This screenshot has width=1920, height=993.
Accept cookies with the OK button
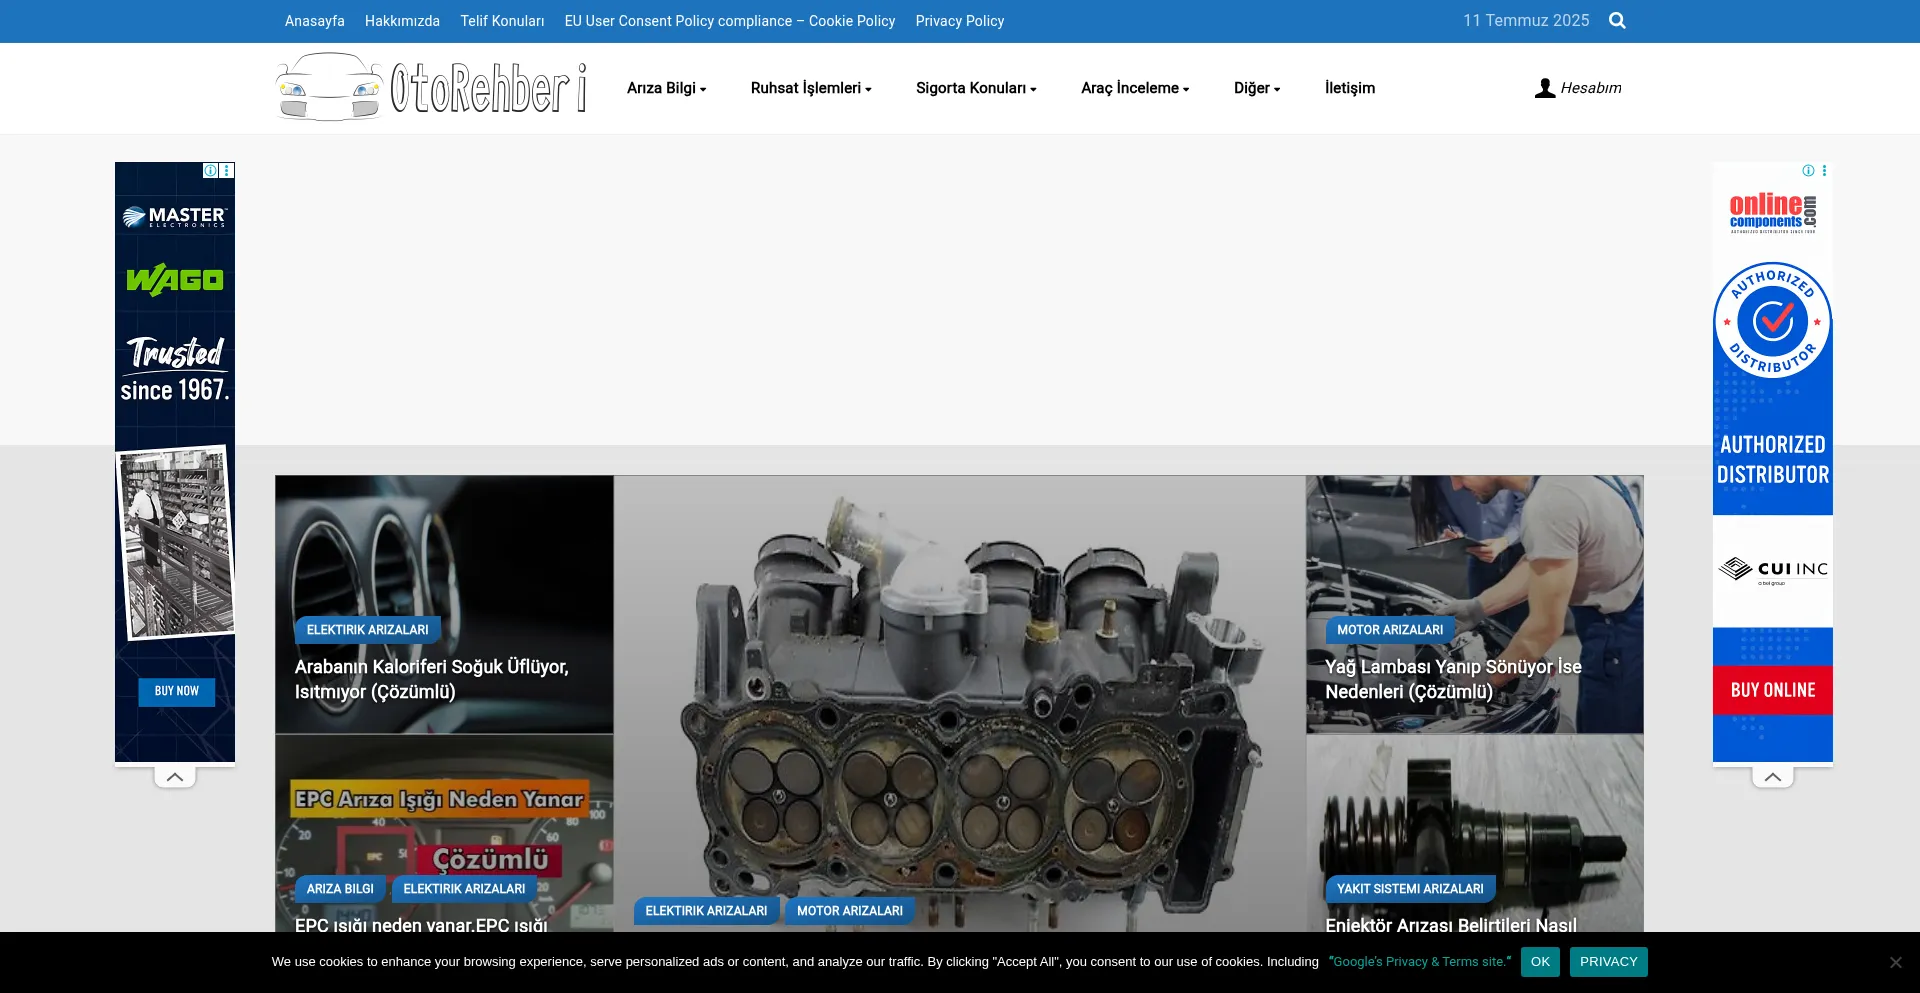[1540, 962]
